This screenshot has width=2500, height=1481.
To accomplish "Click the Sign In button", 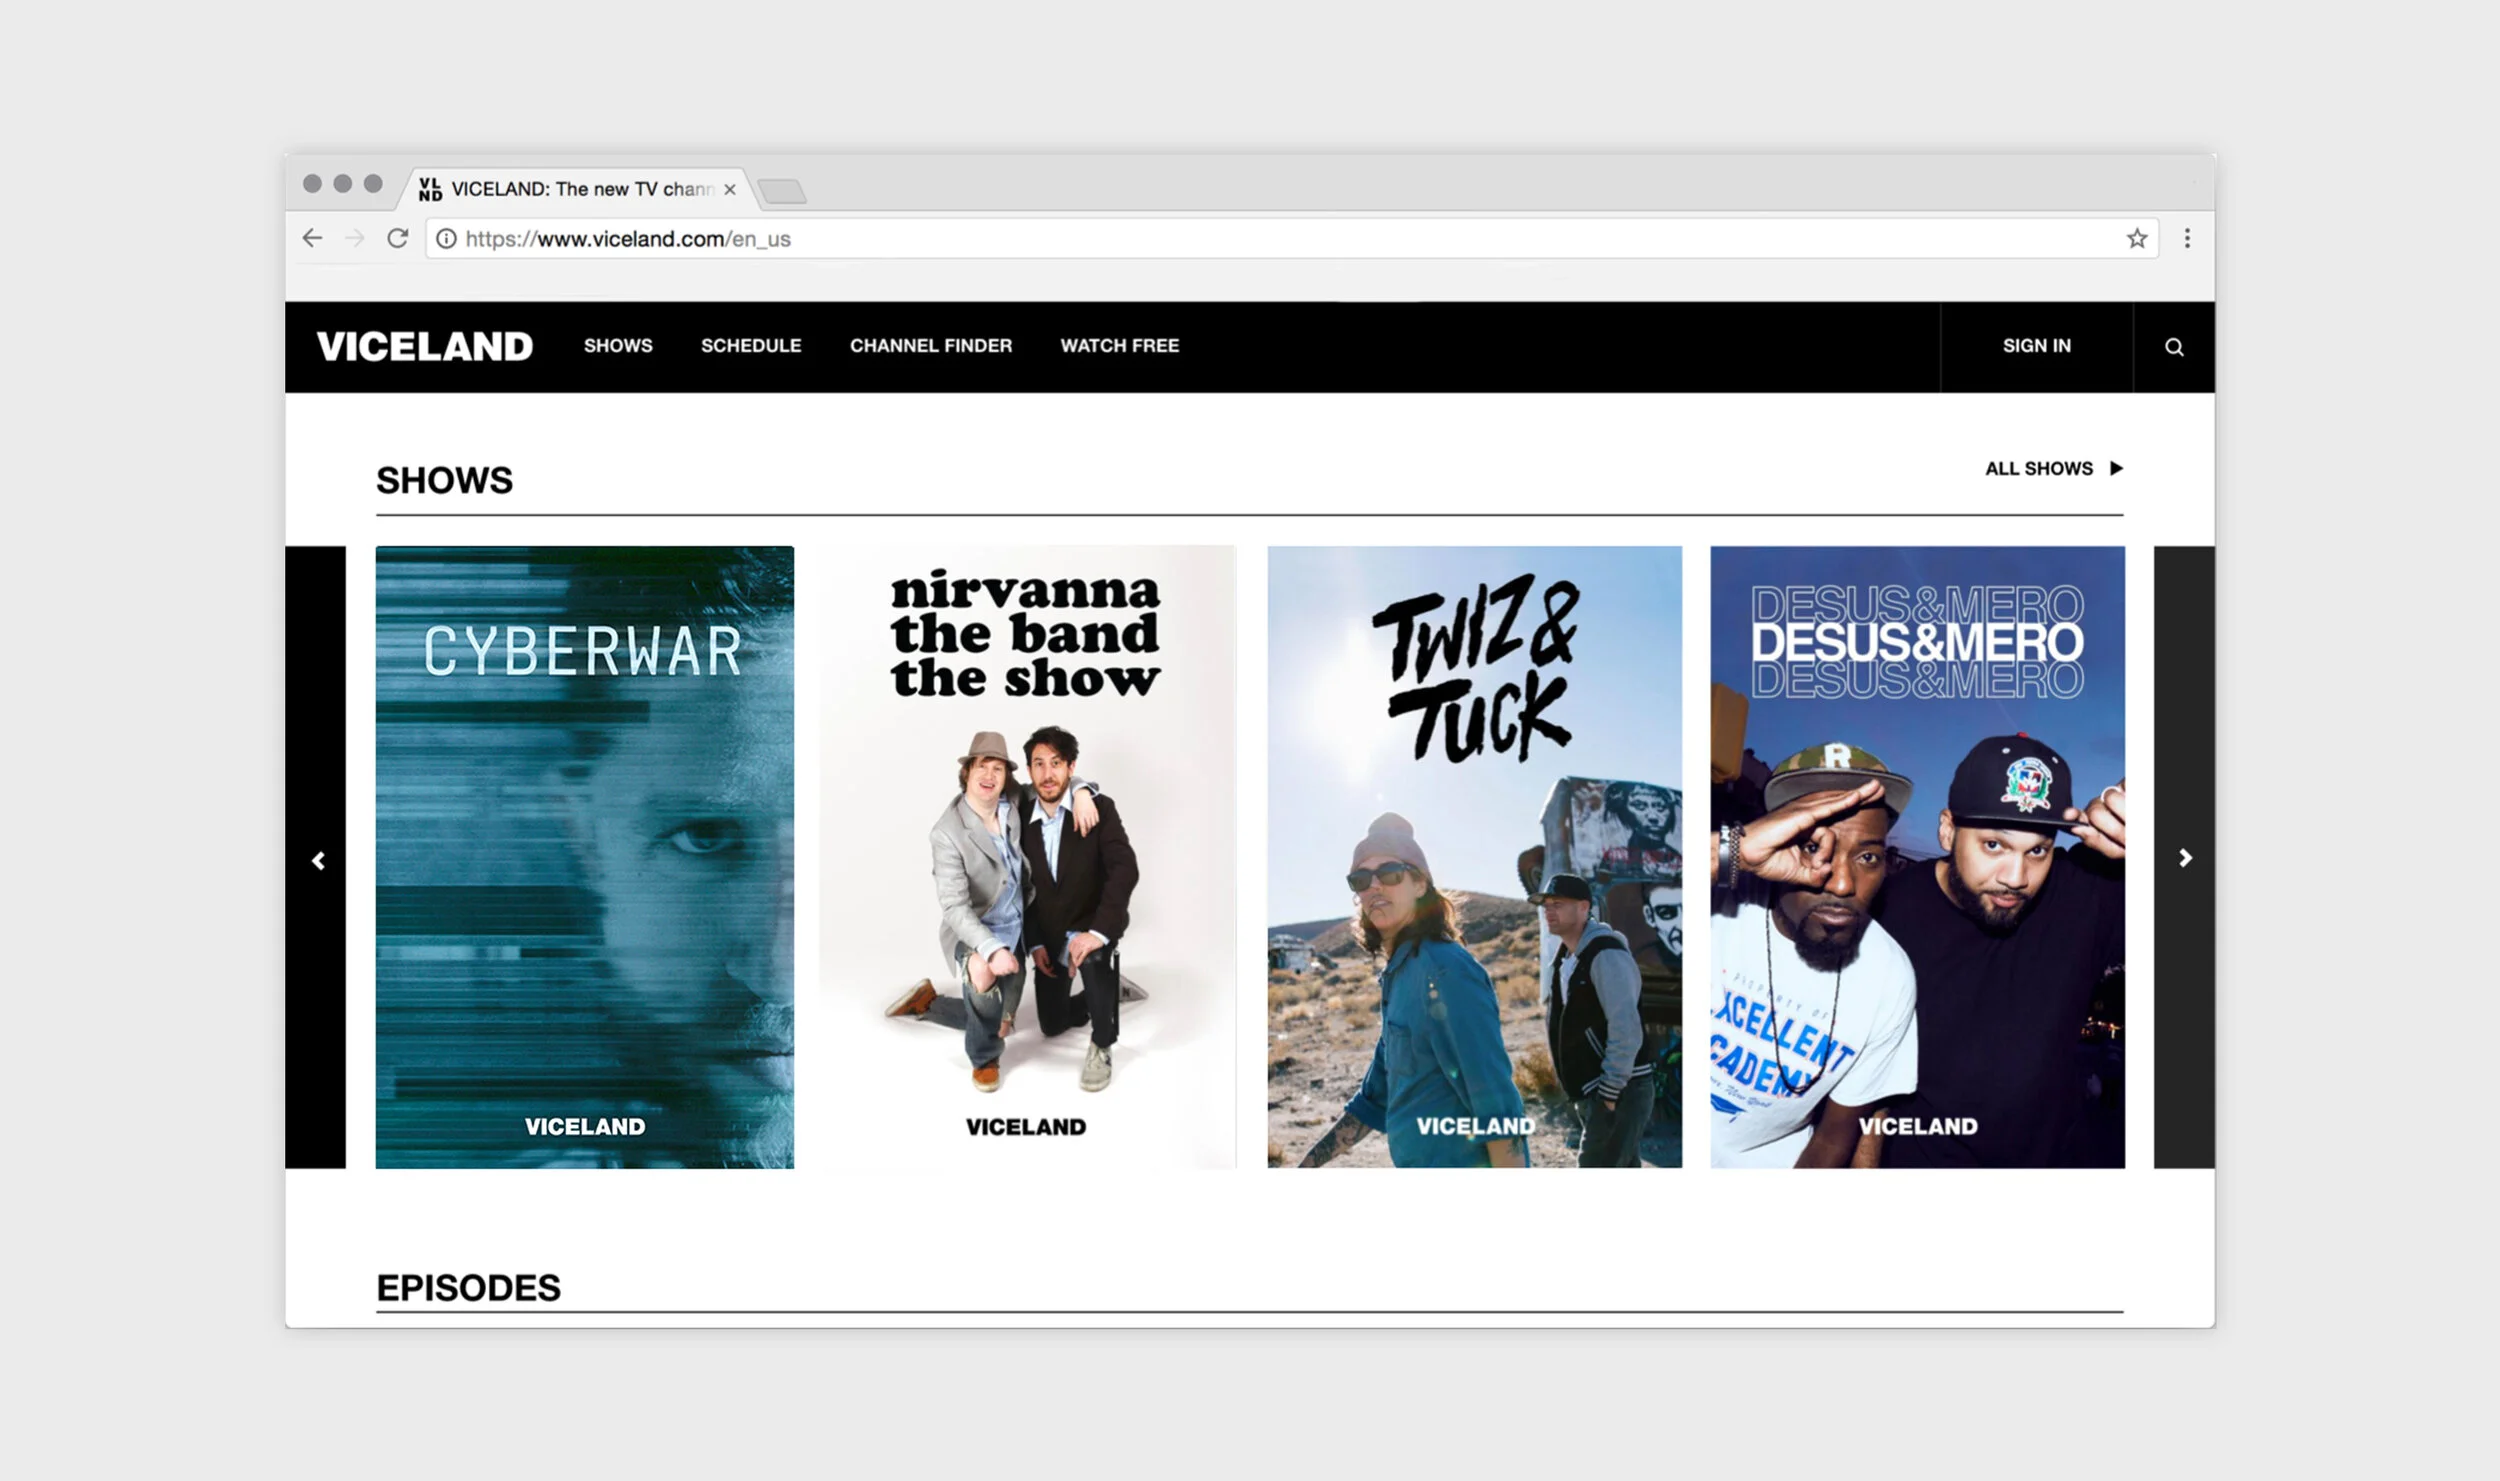I will click(x=2036, y=346).
